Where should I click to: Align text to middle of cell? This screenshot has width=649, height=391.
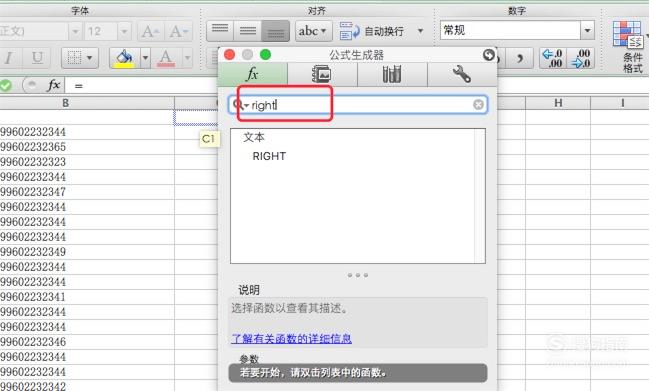click(248, 31)
